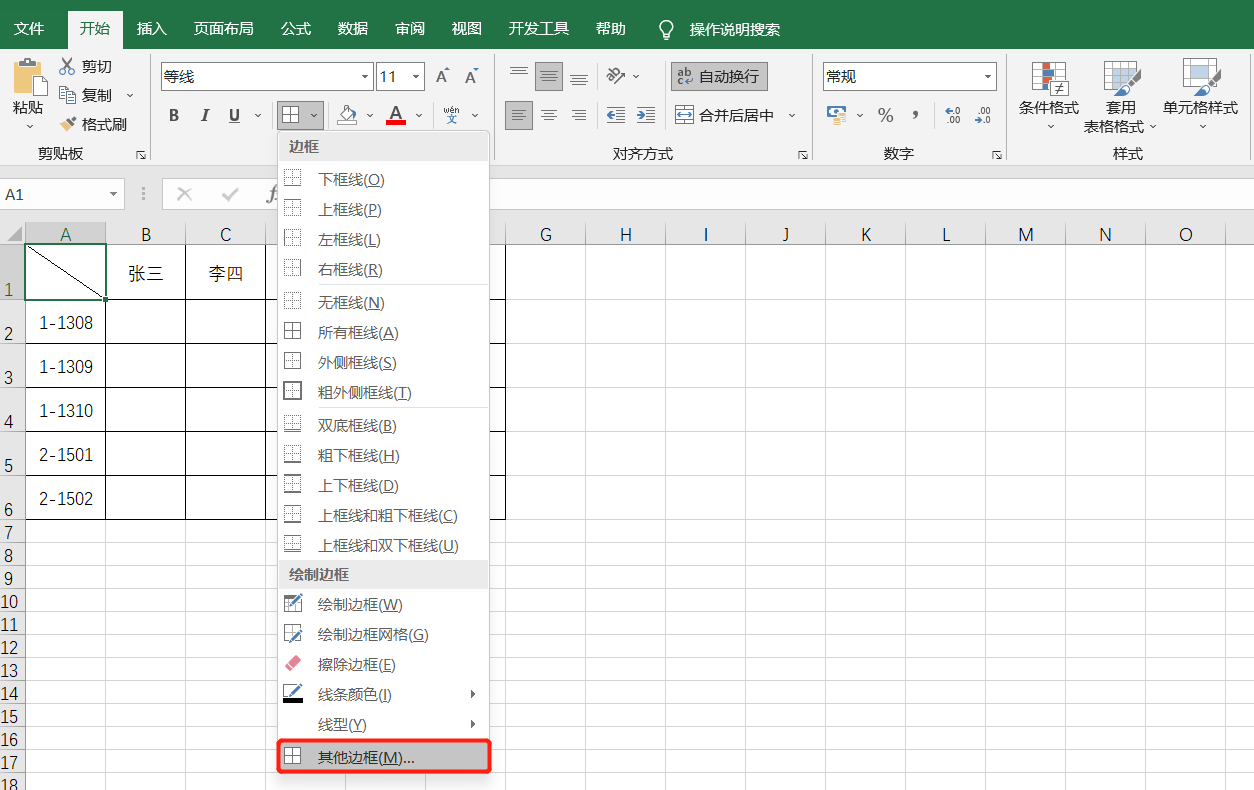Choose Thick Outside Borders (粗外侧框线)
The width and height of the screenshot is (1254, 790).
pos(384,392)
